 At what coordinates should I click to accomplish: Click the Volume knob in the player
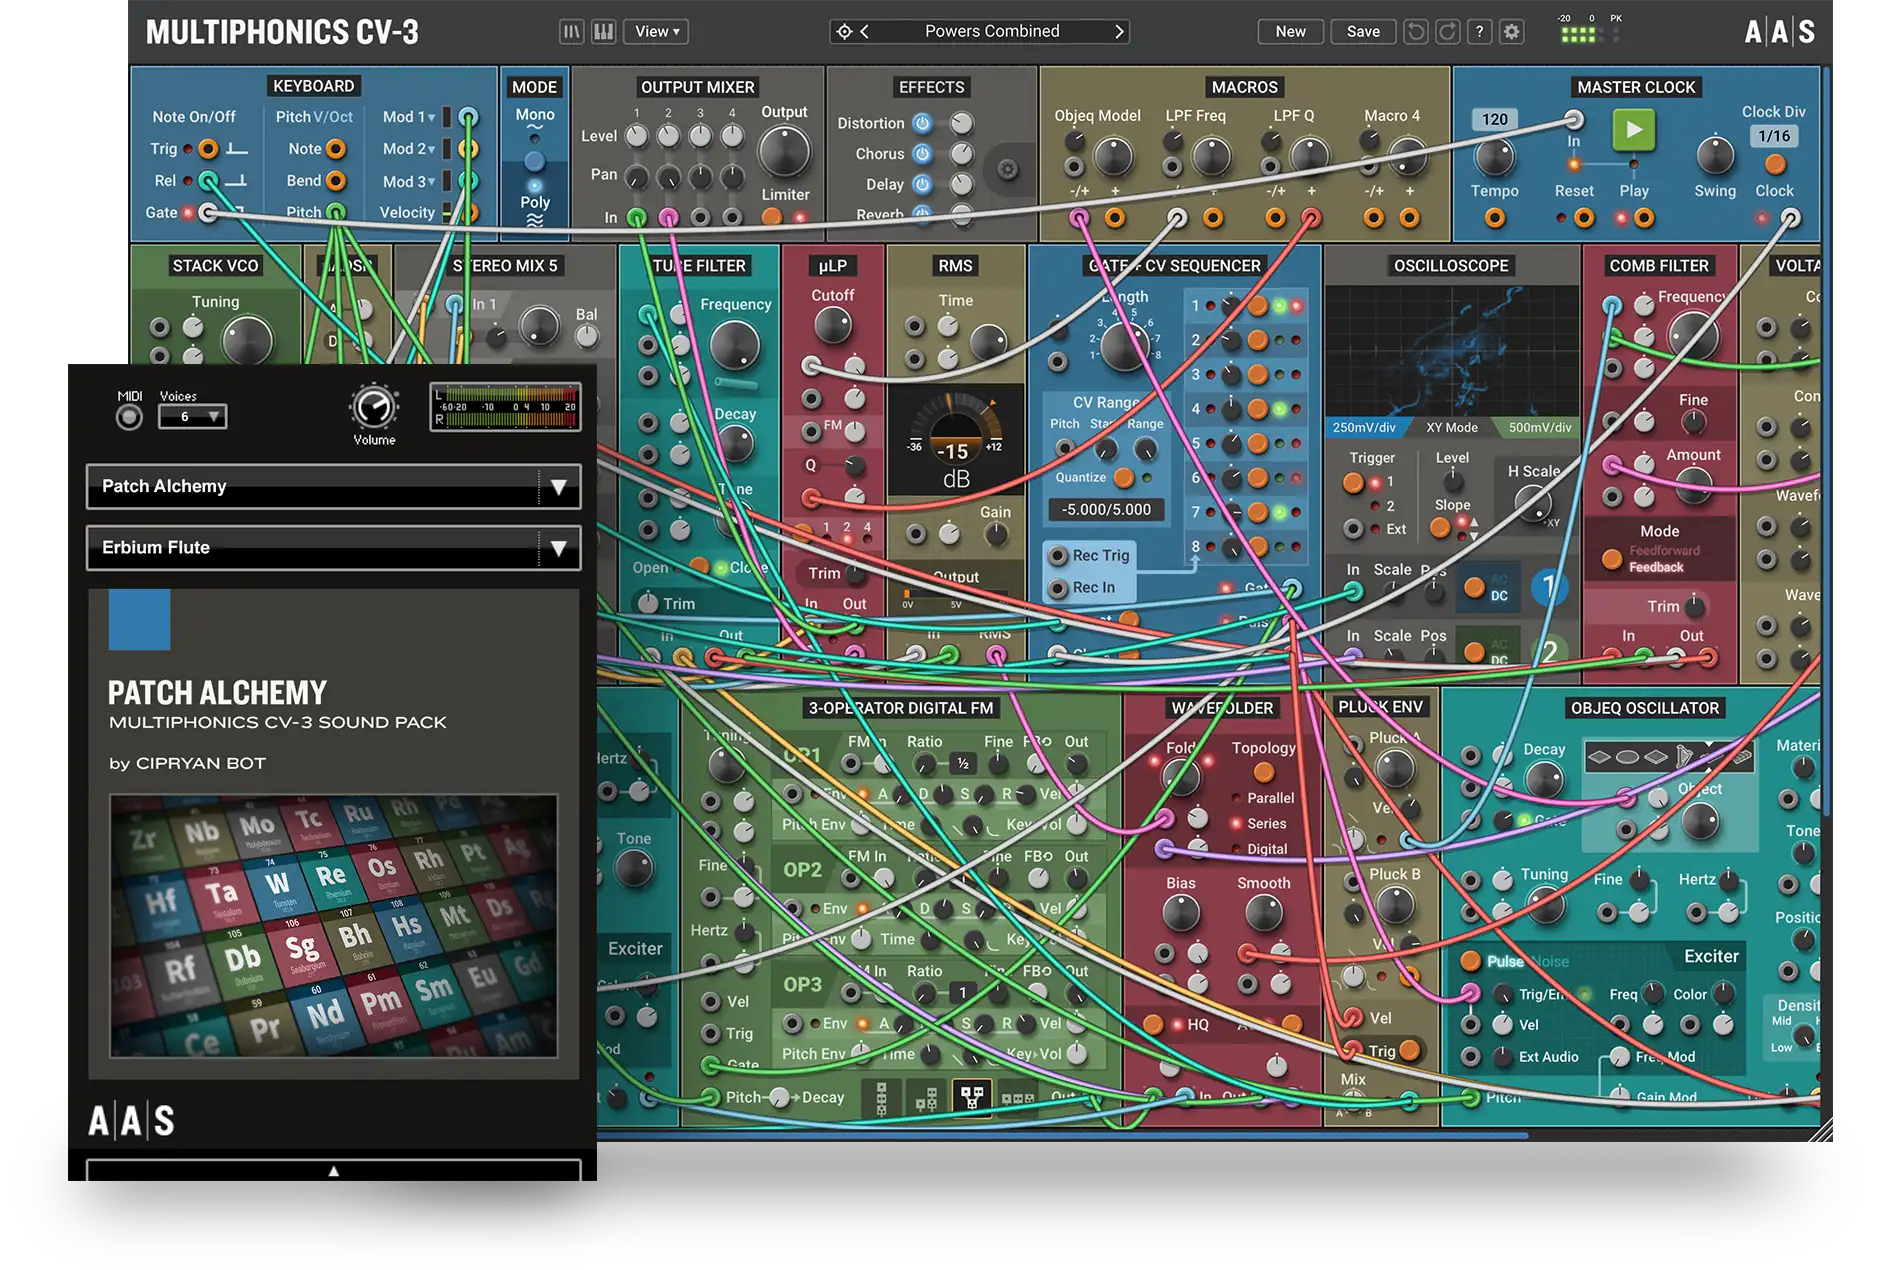point(374,407)
